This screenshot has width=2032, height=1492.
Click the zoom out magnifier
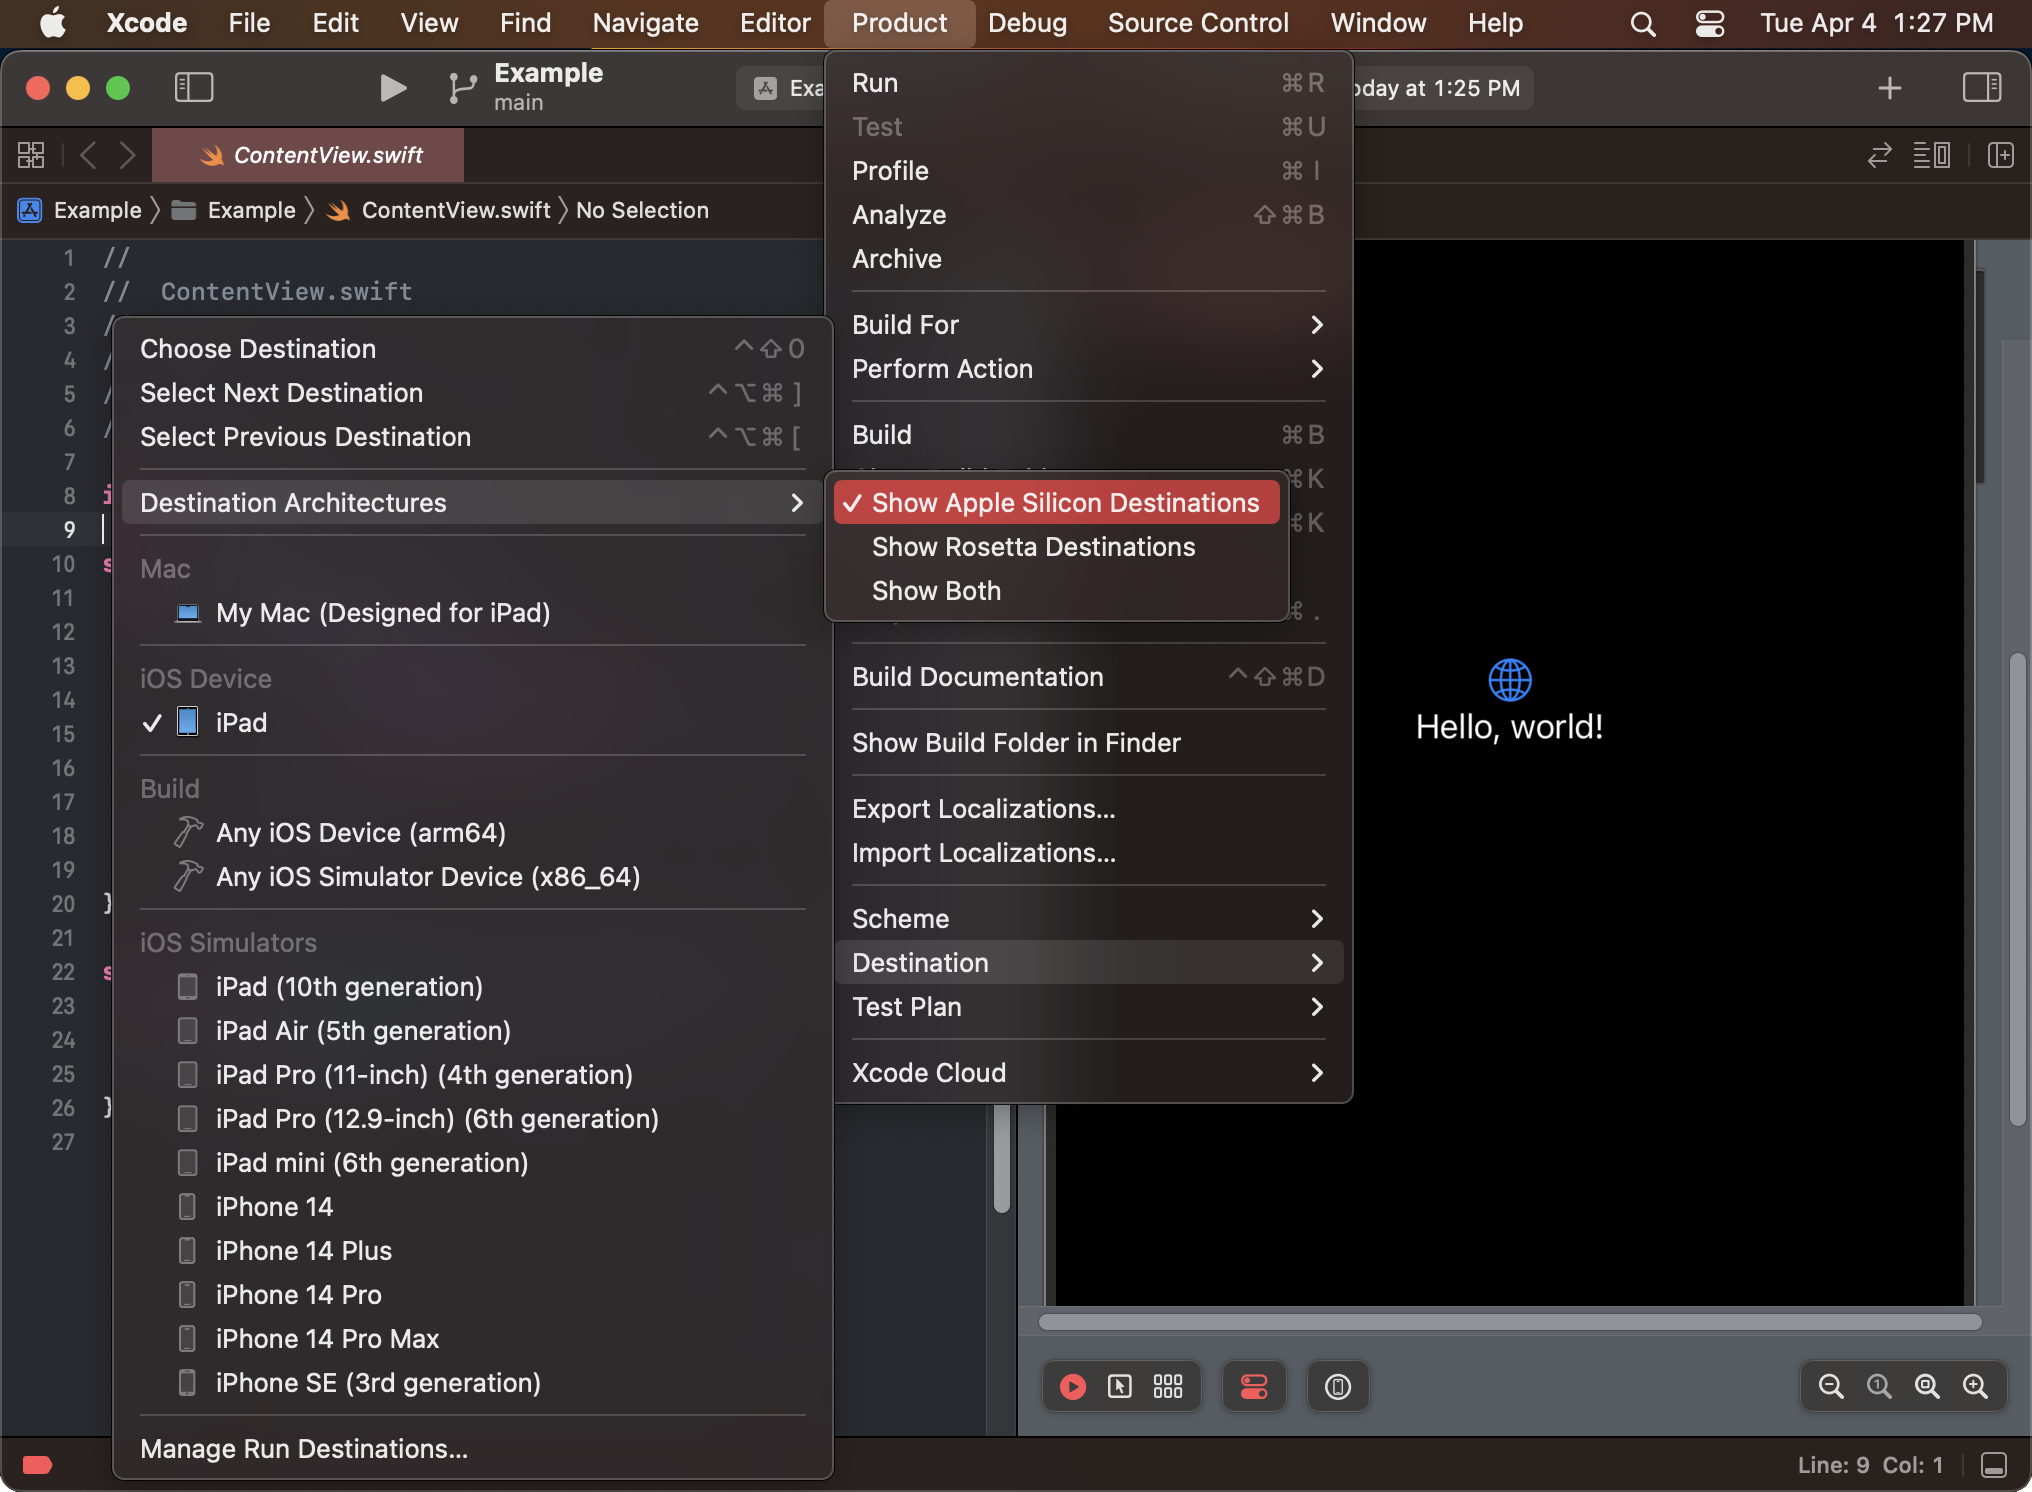tap(1831, 1386)
